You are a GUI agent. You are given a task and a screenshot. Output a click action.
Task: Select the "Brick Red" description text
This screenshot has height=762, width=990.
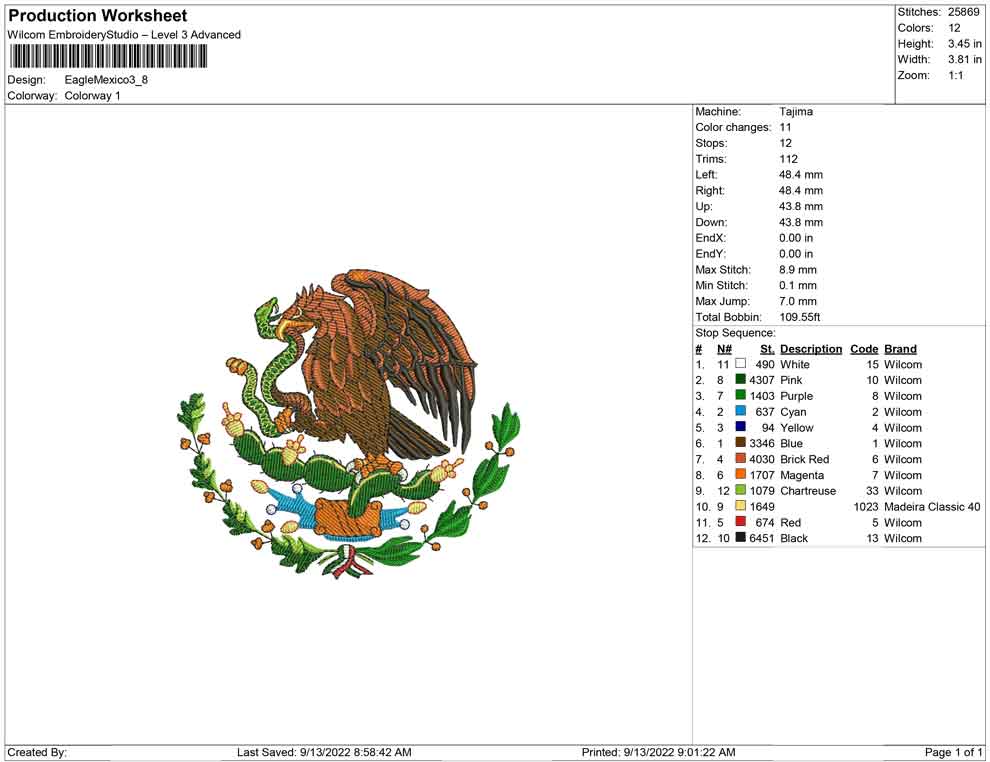coord(805,459)
